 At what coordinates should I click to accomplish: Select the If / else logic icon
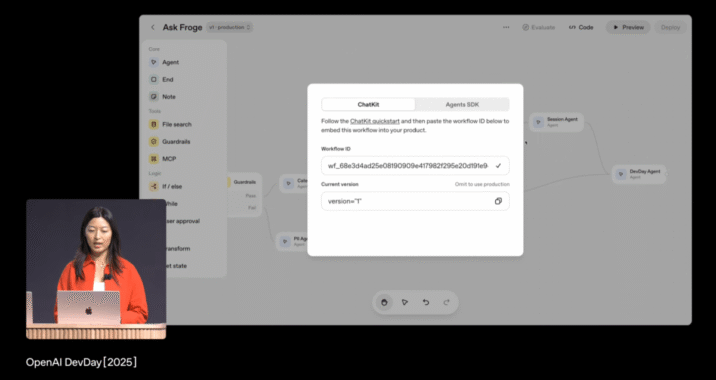[x=154, y=186]
